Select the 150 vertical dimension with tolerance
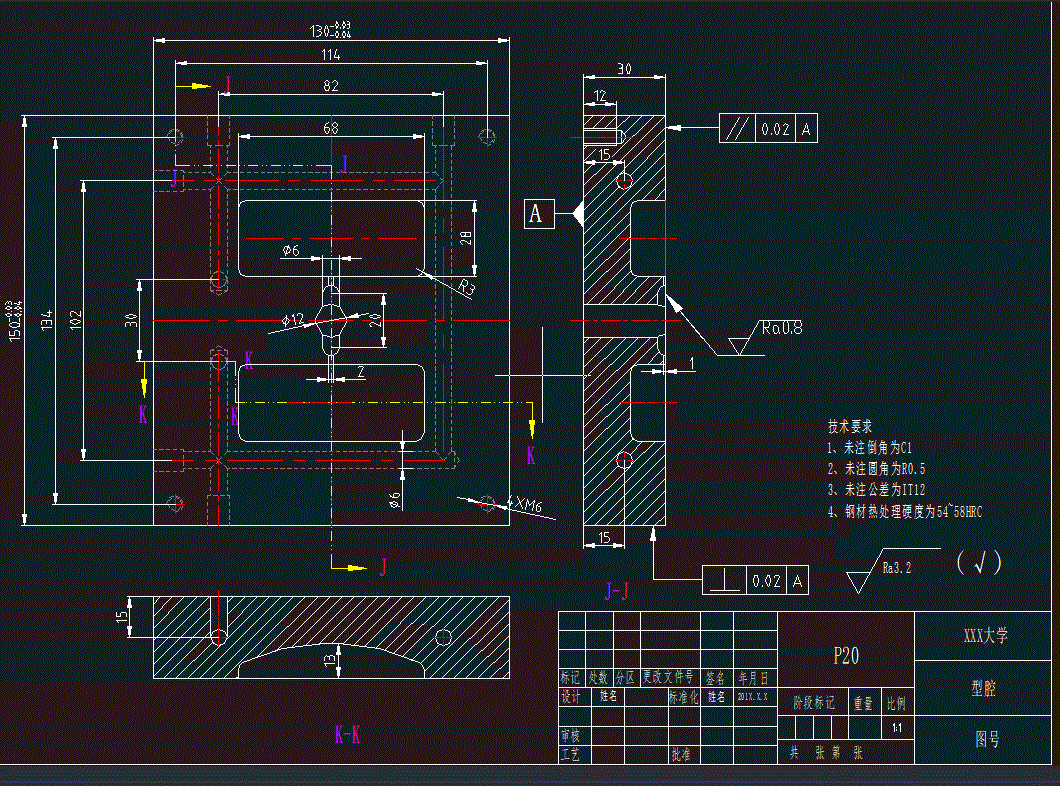This screenshot has height=786, width=1060. click(13, 320)
